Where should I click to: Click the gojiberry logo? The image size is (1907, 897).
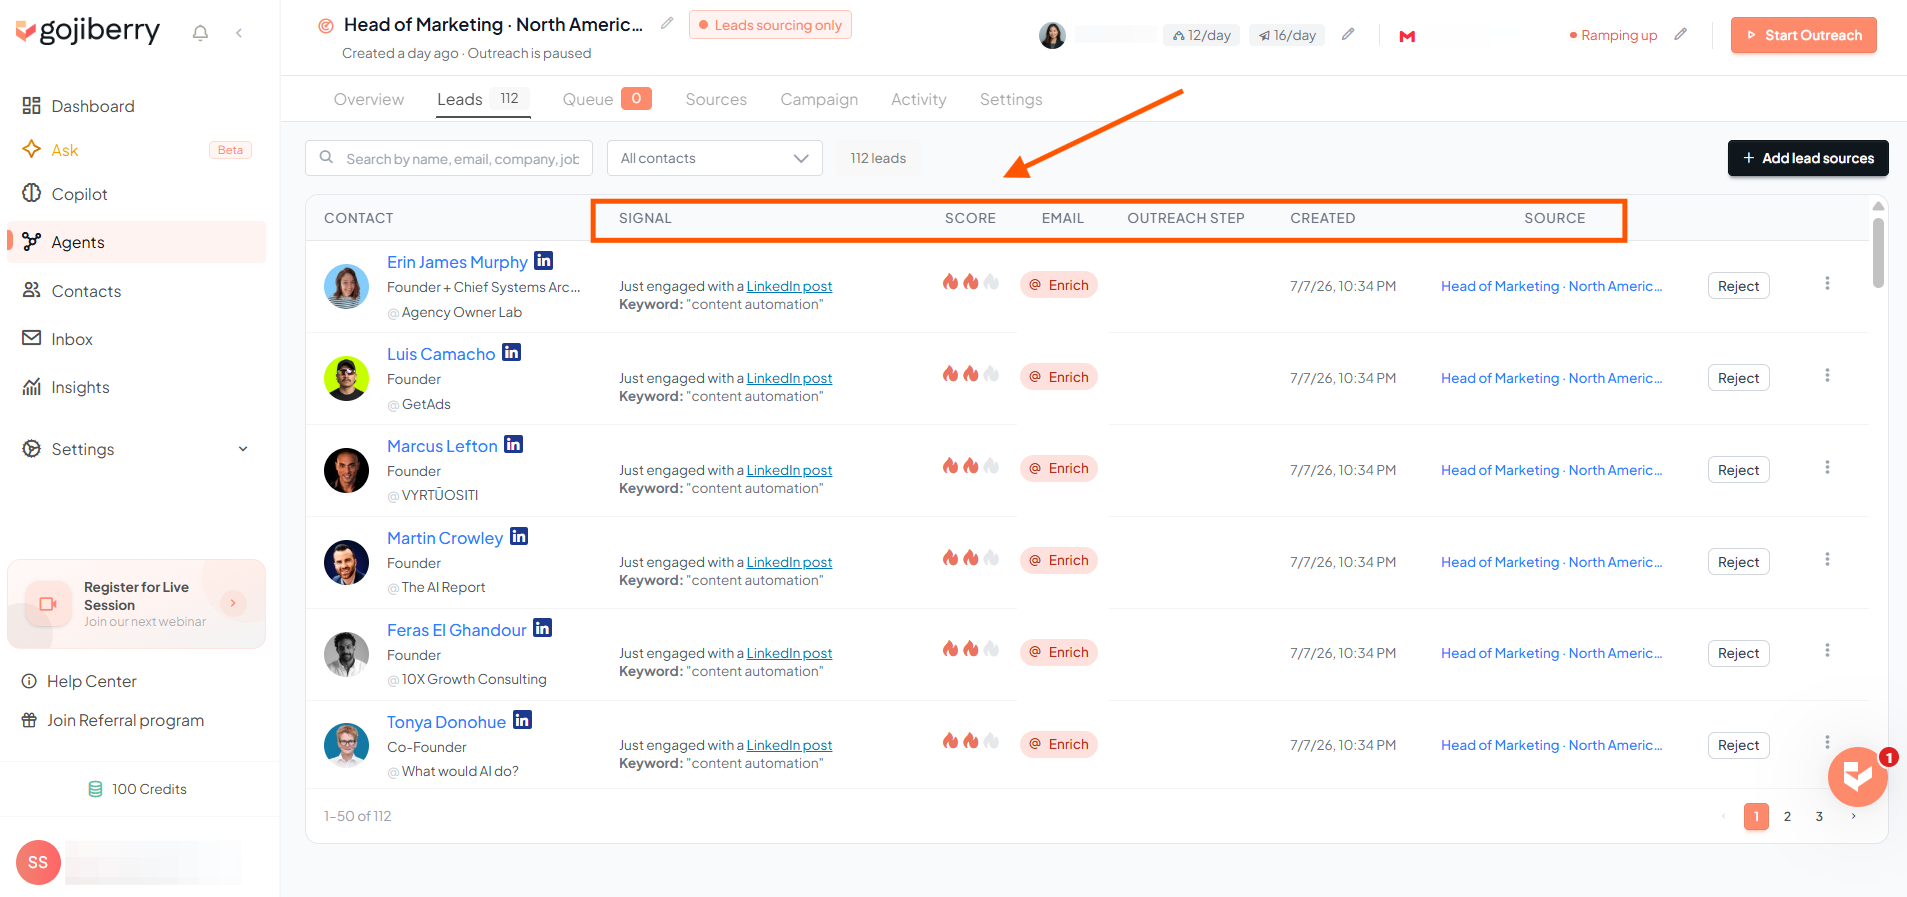click(88, 31)
